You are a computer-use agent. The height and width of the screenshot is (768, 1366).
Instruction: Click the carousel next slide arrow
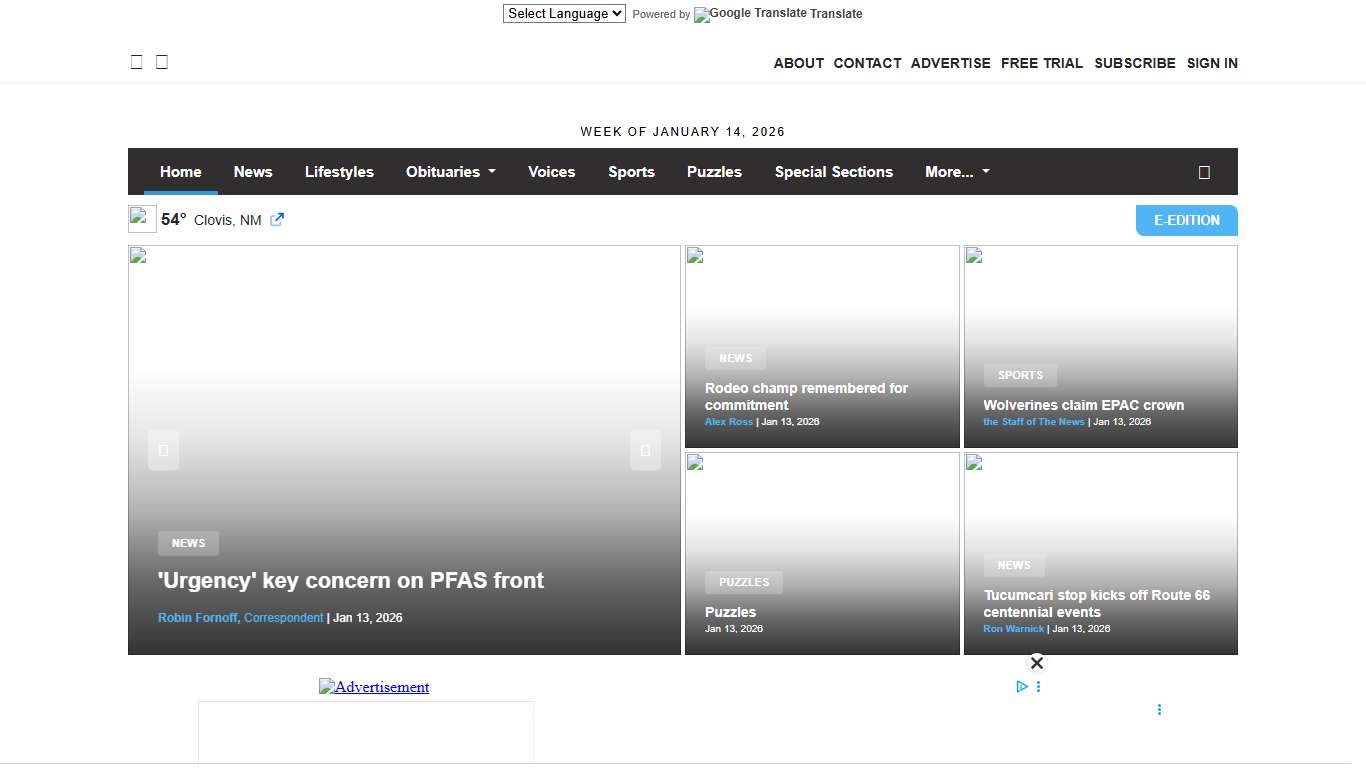(x=645, y=450)
